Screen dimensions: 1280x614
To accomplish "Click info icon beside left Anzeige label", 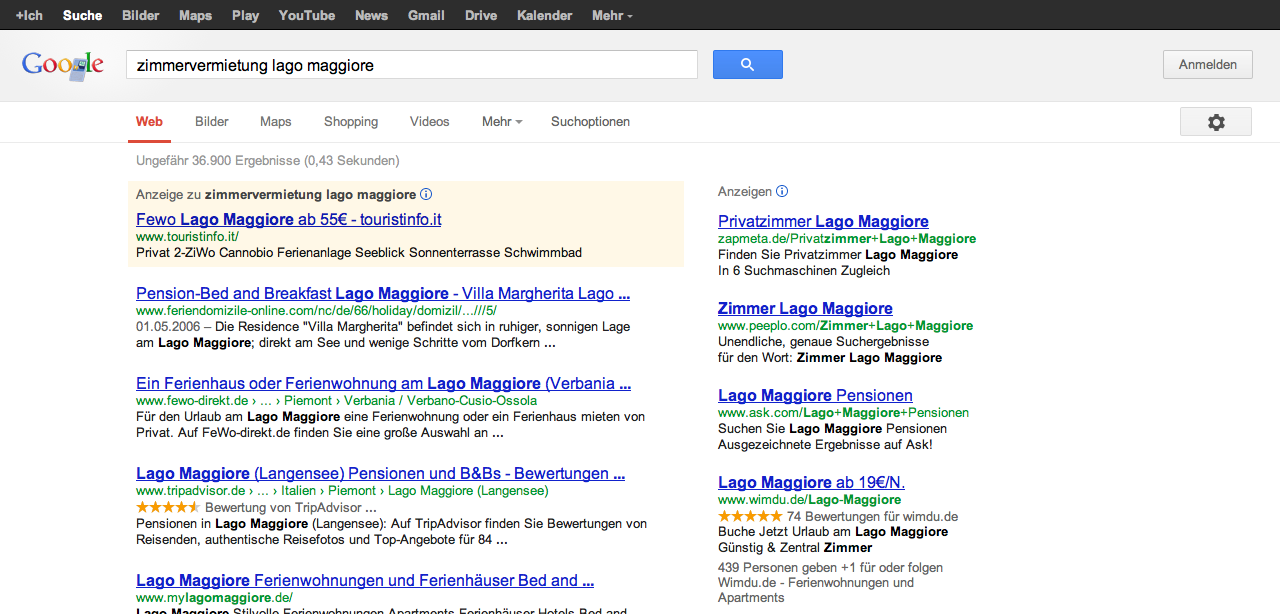I will pyautogui.click(x=426, y=194).
